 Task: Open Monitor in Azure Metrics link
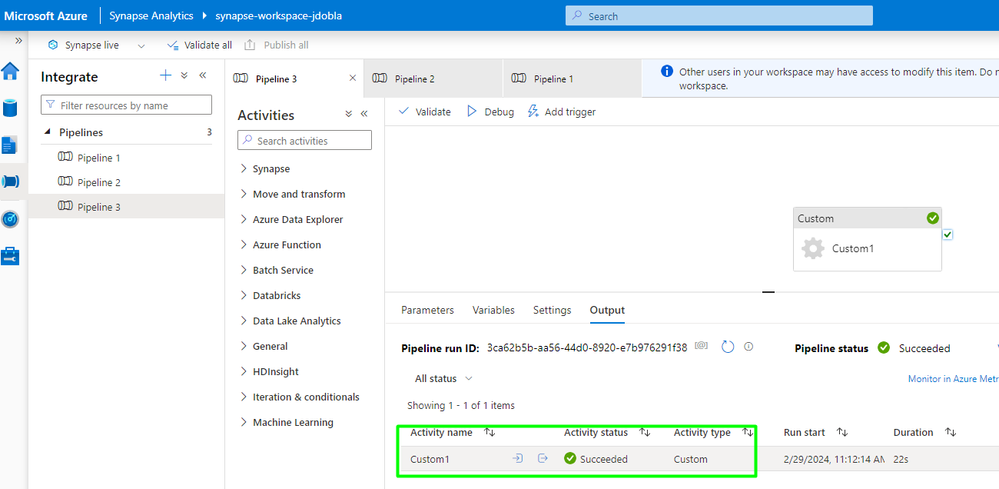coord(953,378)
